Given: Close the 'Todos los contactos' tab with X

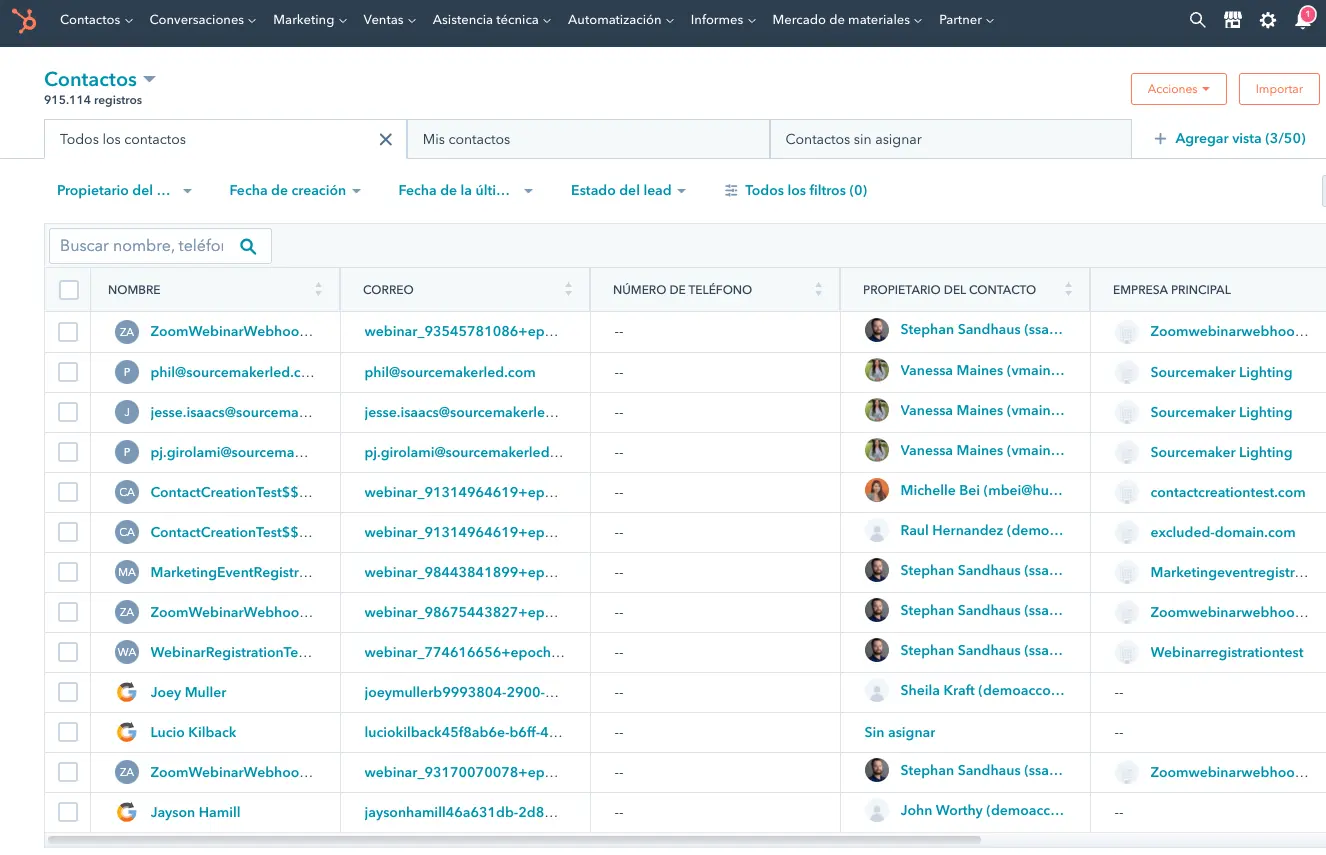Looking at the screenshot, I should (385, 140).
